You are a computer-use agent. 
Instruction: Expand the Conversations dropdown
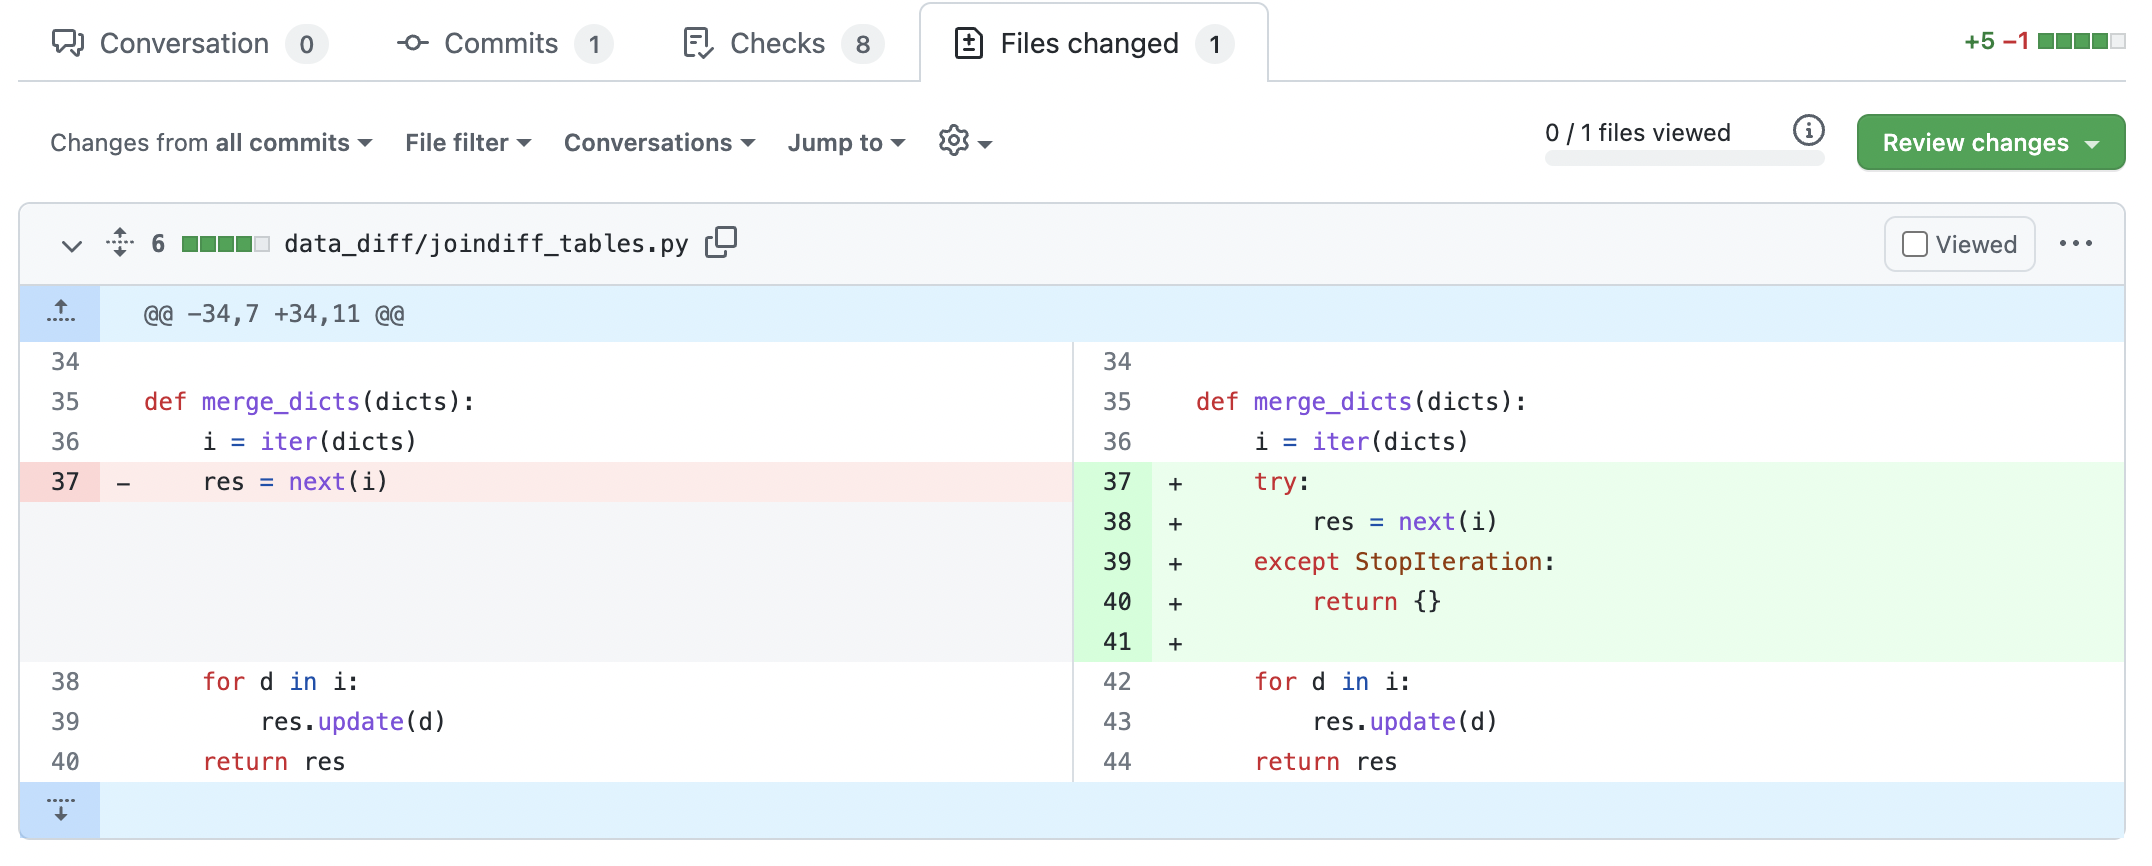(659, 143)
